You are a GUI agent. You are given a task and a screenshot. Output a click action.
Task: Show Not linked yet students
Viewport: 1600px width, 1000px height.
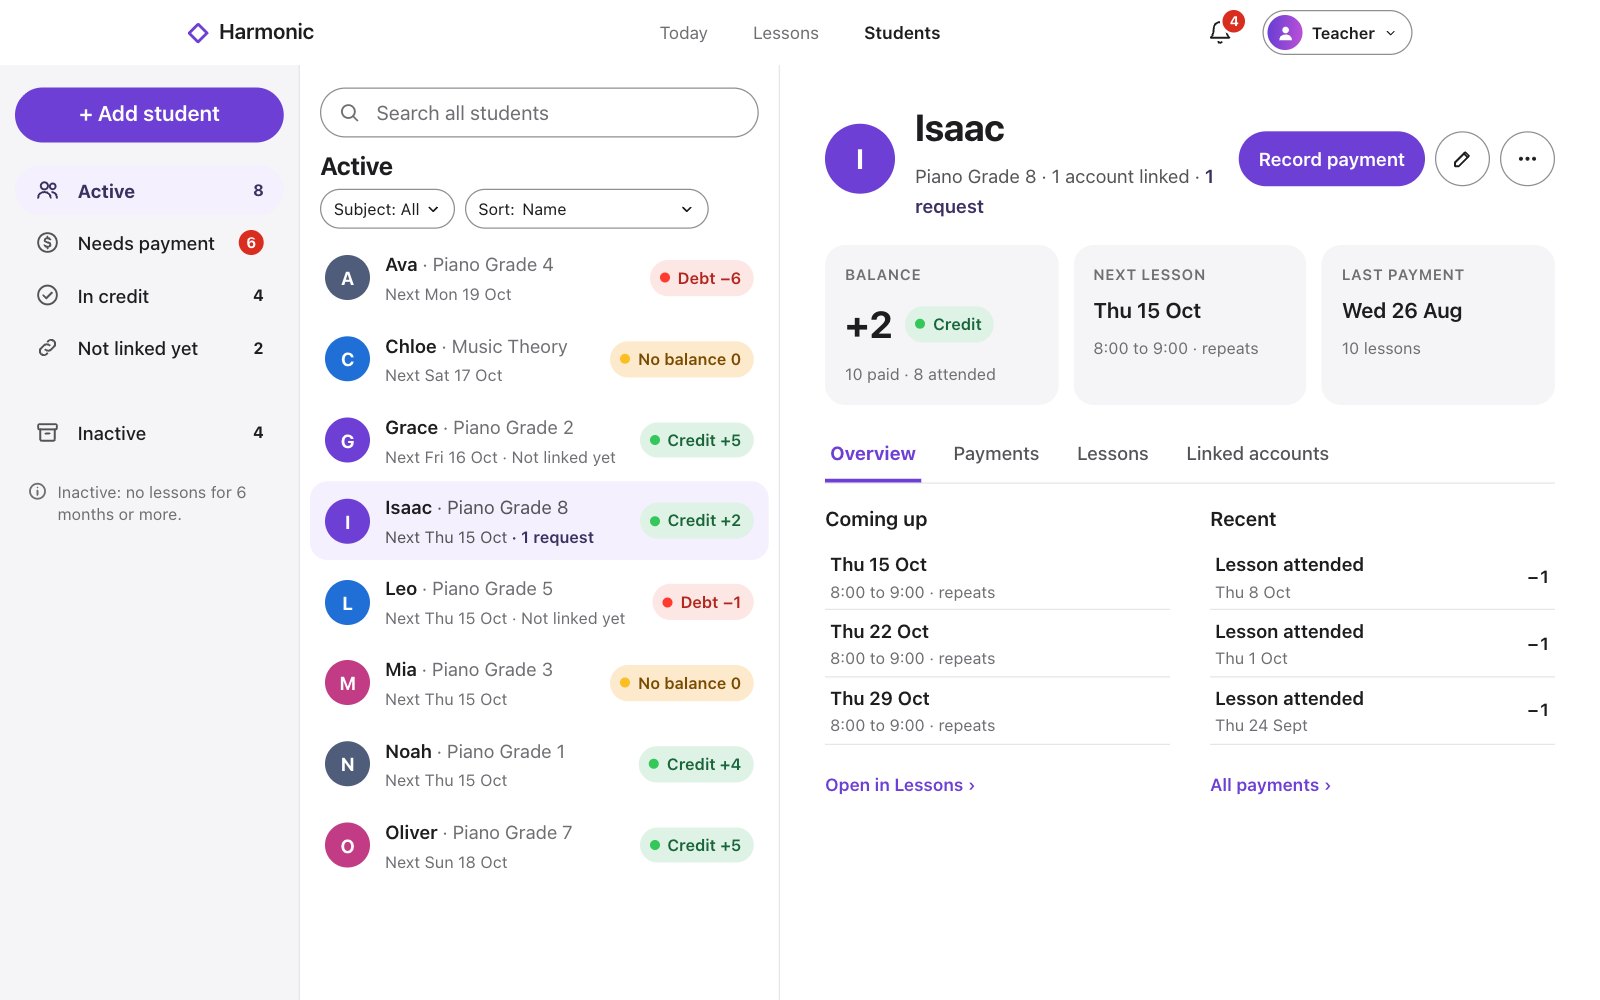click(149, 348)
